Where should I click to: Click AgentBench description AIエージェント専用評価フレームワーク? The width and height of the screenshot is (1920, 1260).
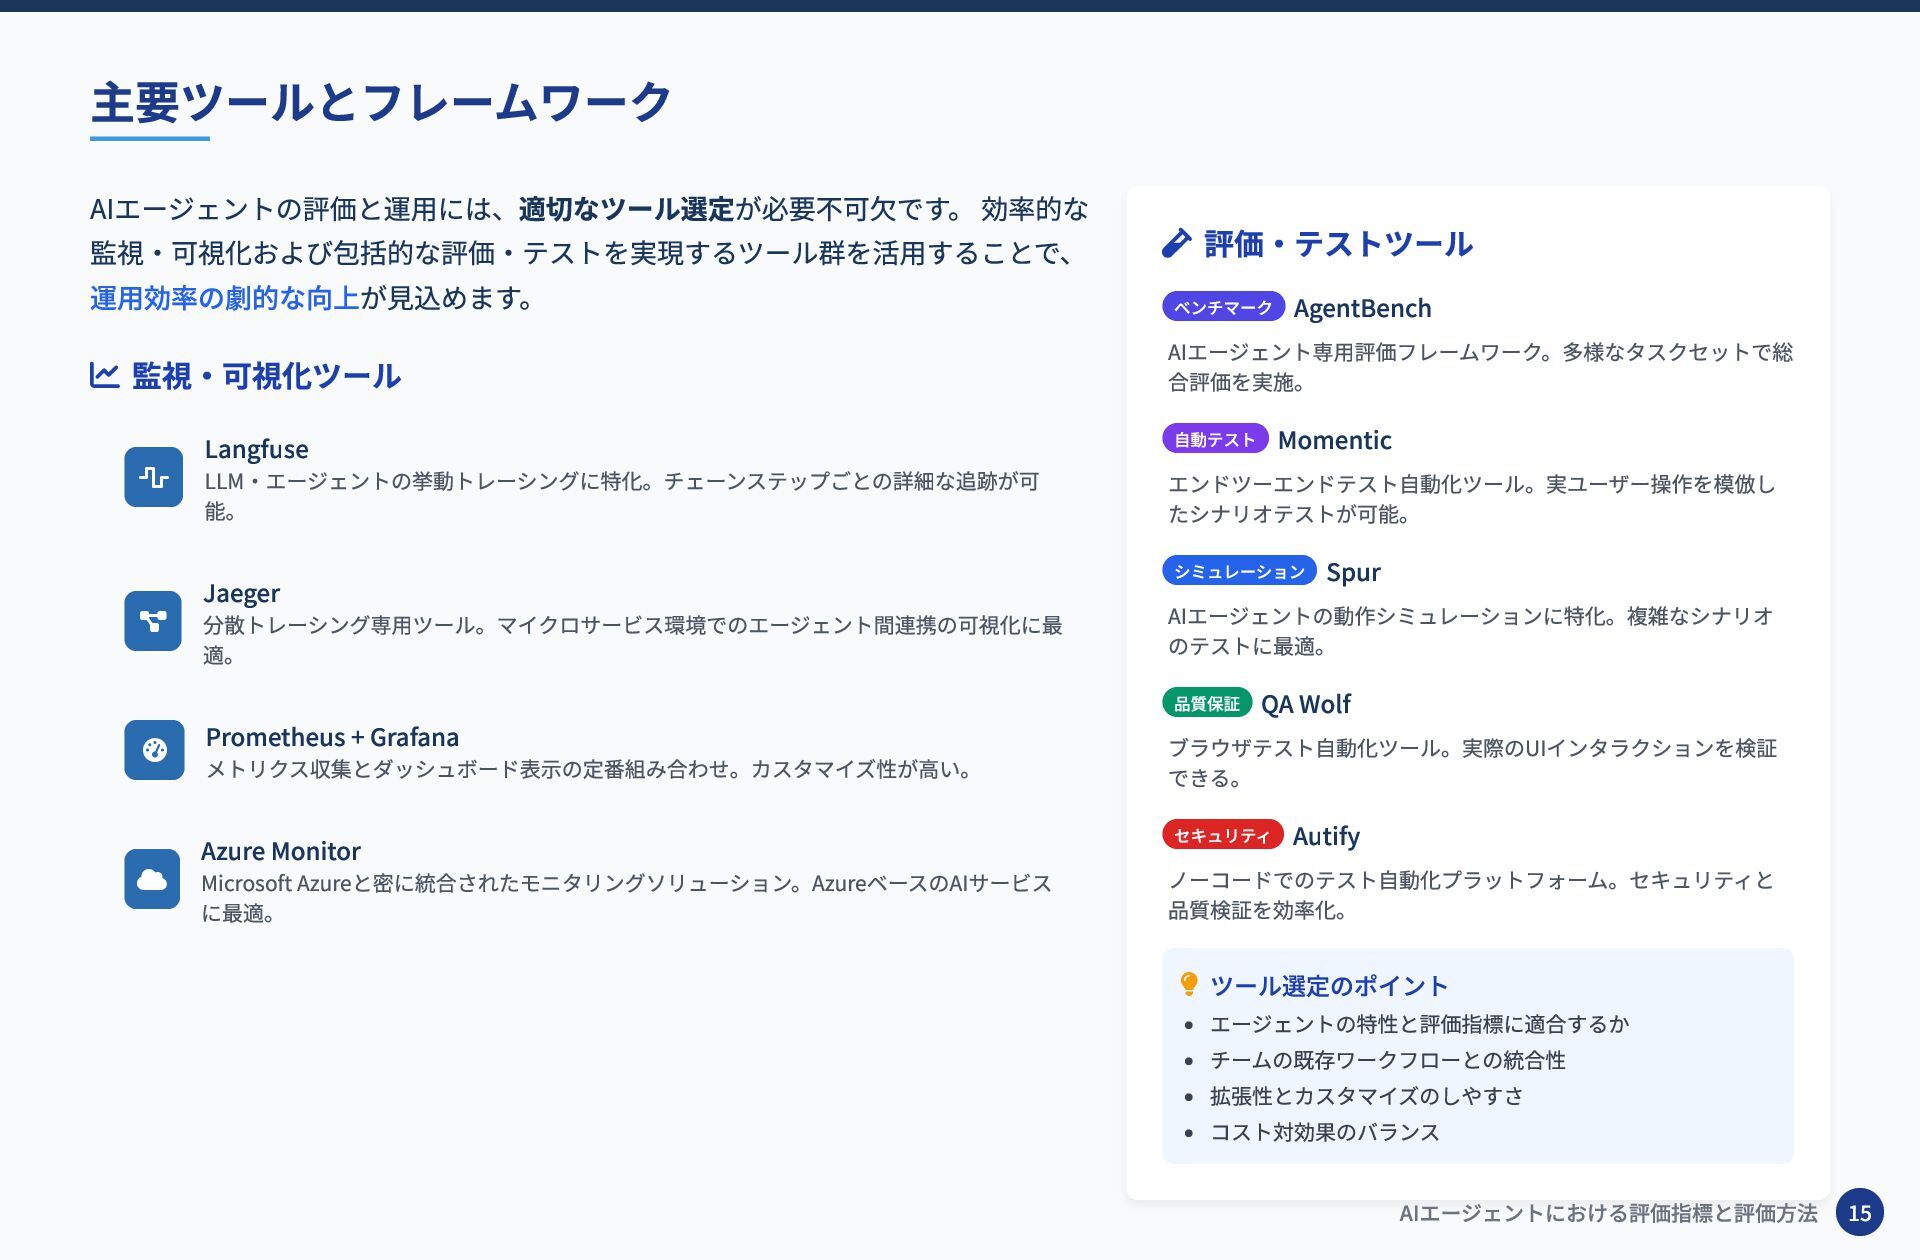(x=1480, y=367)
